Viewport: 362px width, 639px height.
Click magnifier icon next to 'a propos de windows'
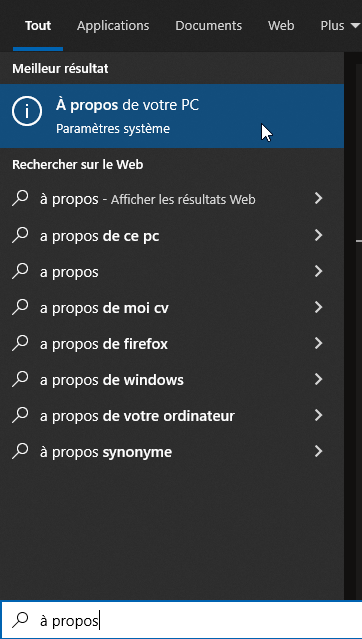[x=20, y=379]
